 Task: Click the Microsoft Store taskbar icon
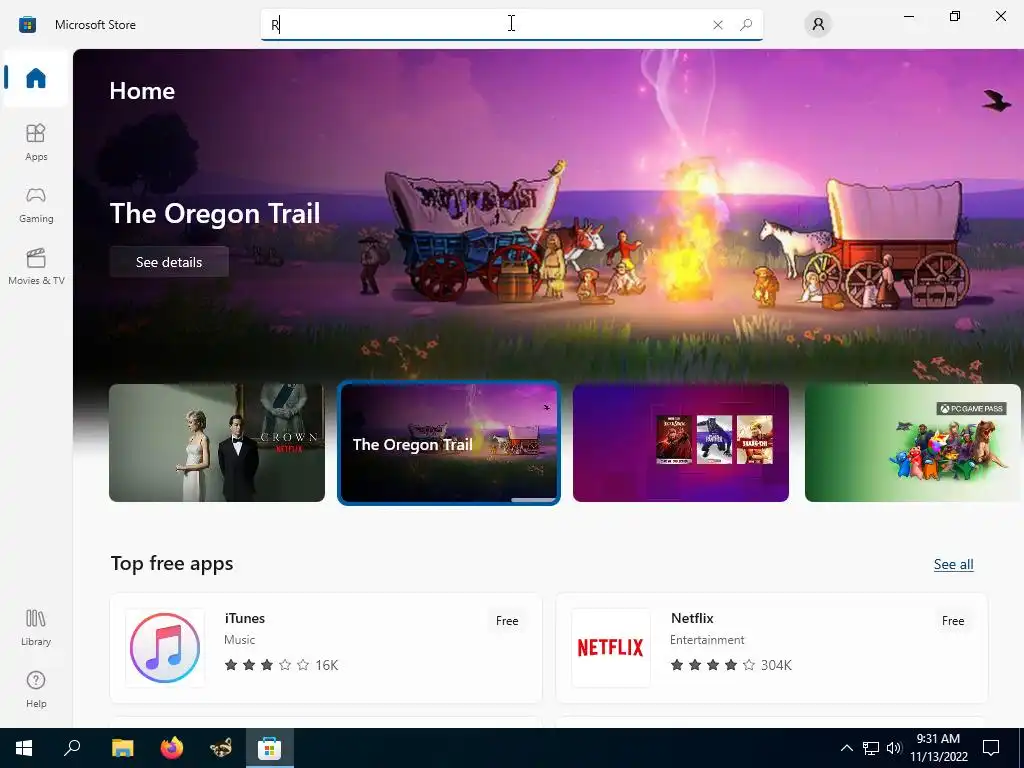pyautogui.click(x=269, y=748)
